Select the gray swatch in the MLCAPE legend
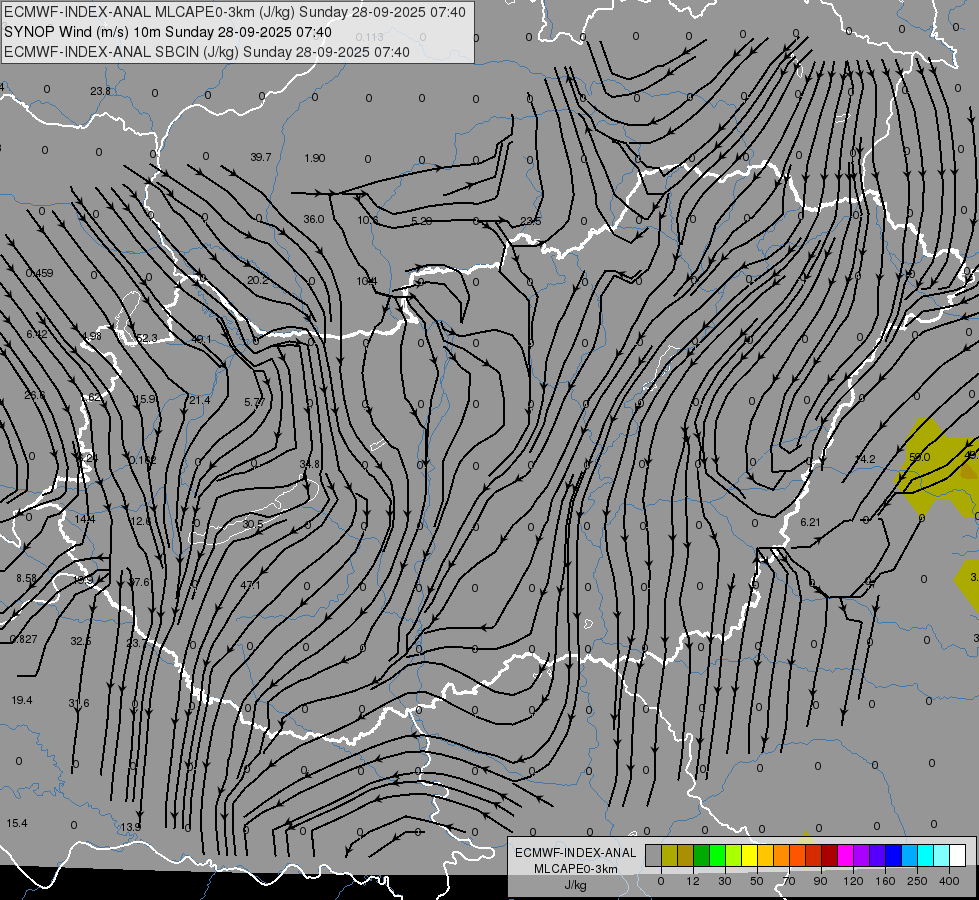This screenshot has width=979, height=900. 653,856
